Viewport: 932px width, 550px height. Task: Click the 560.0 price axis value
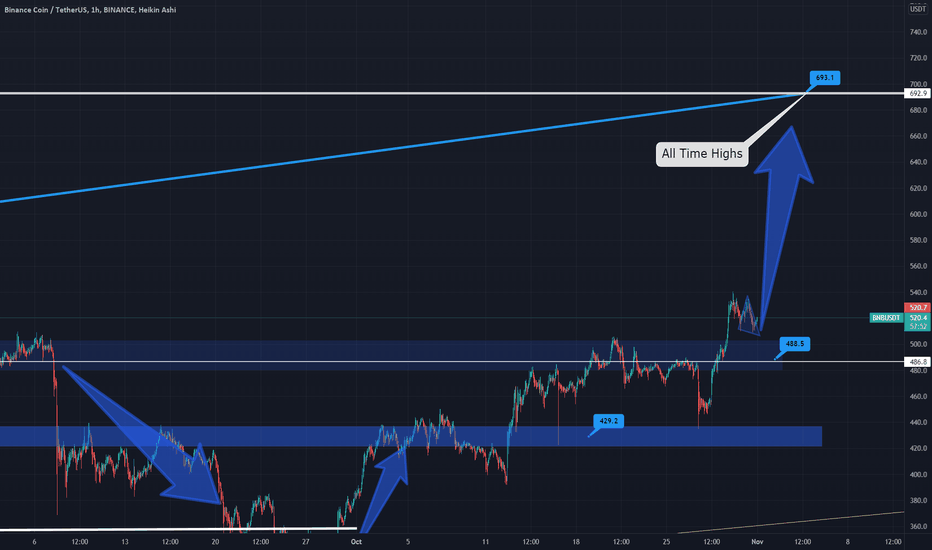click(918, 266)
